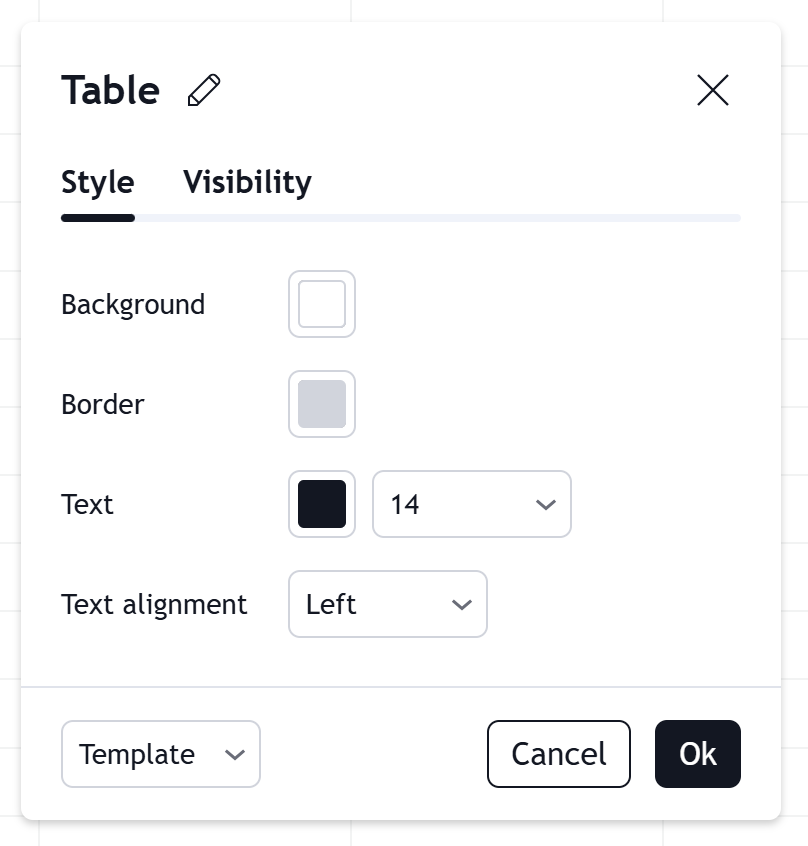
Task: Click the font size value 14
Action: point(405,504)
